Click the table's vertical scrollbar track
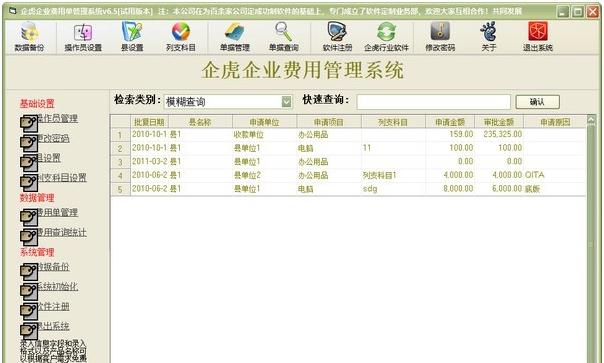 click(x=591, y=243)
